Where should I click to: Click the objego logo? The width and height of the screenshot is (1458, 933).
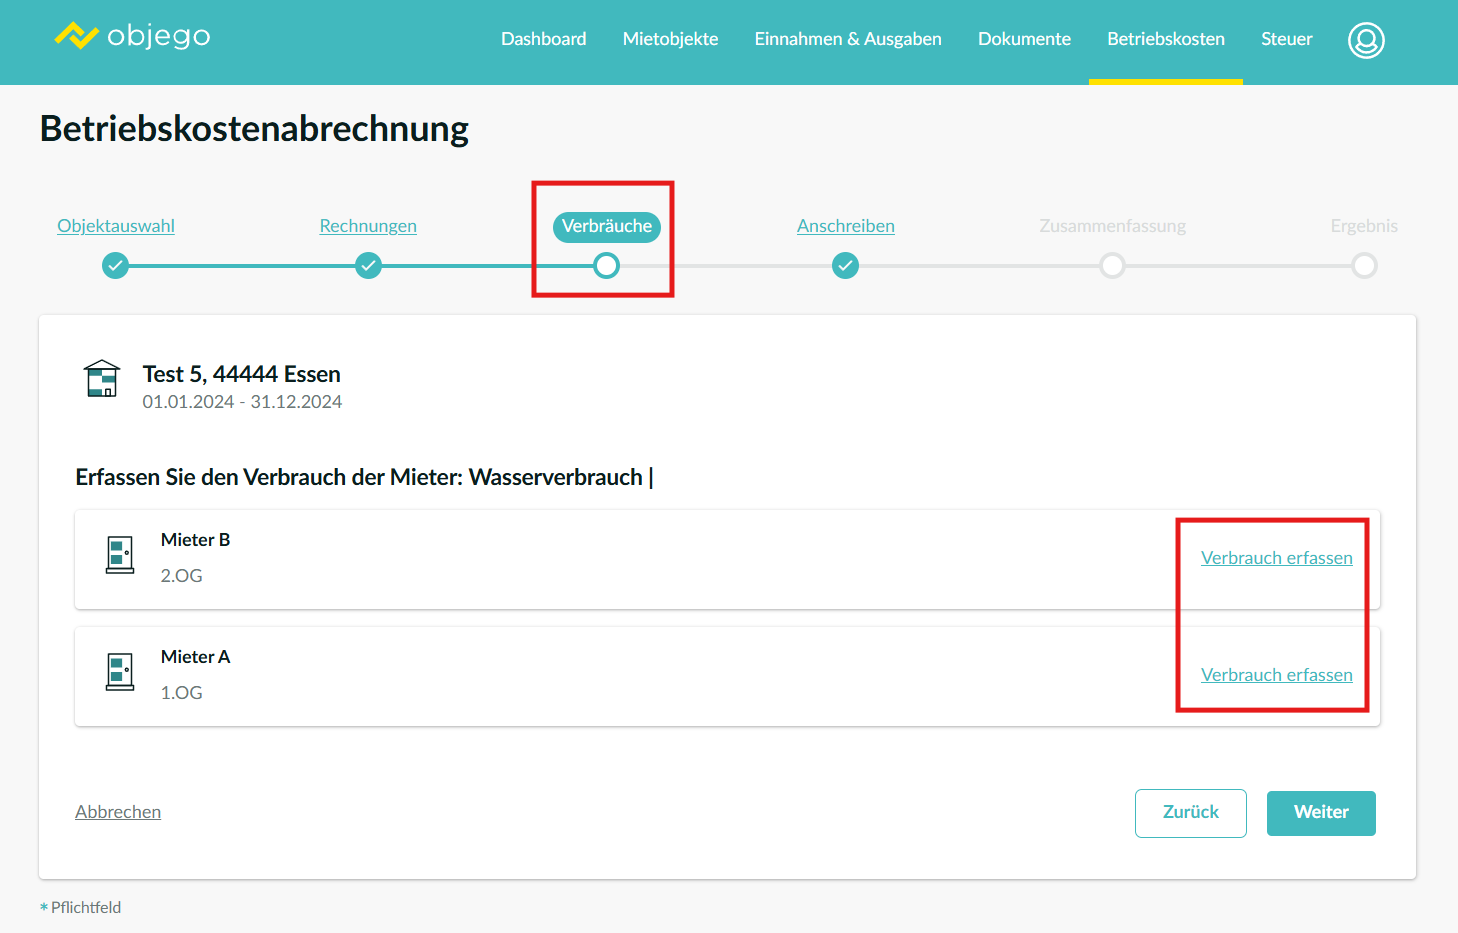[132, 37]
